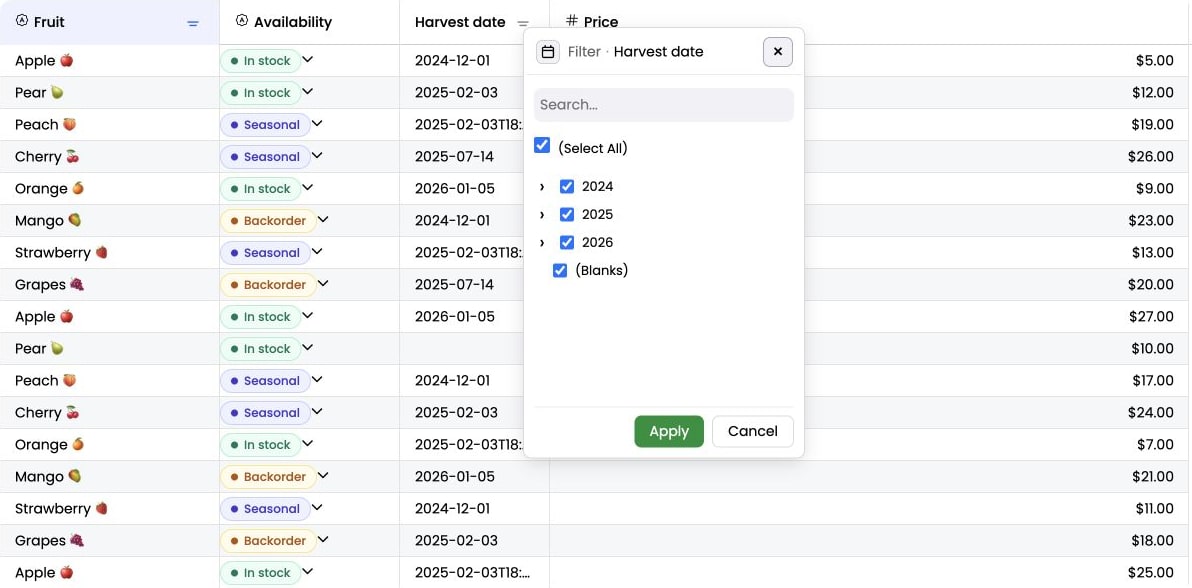Apply the Harvest date filter
This screenshot has height=588, width=1192.
[669, 431]
